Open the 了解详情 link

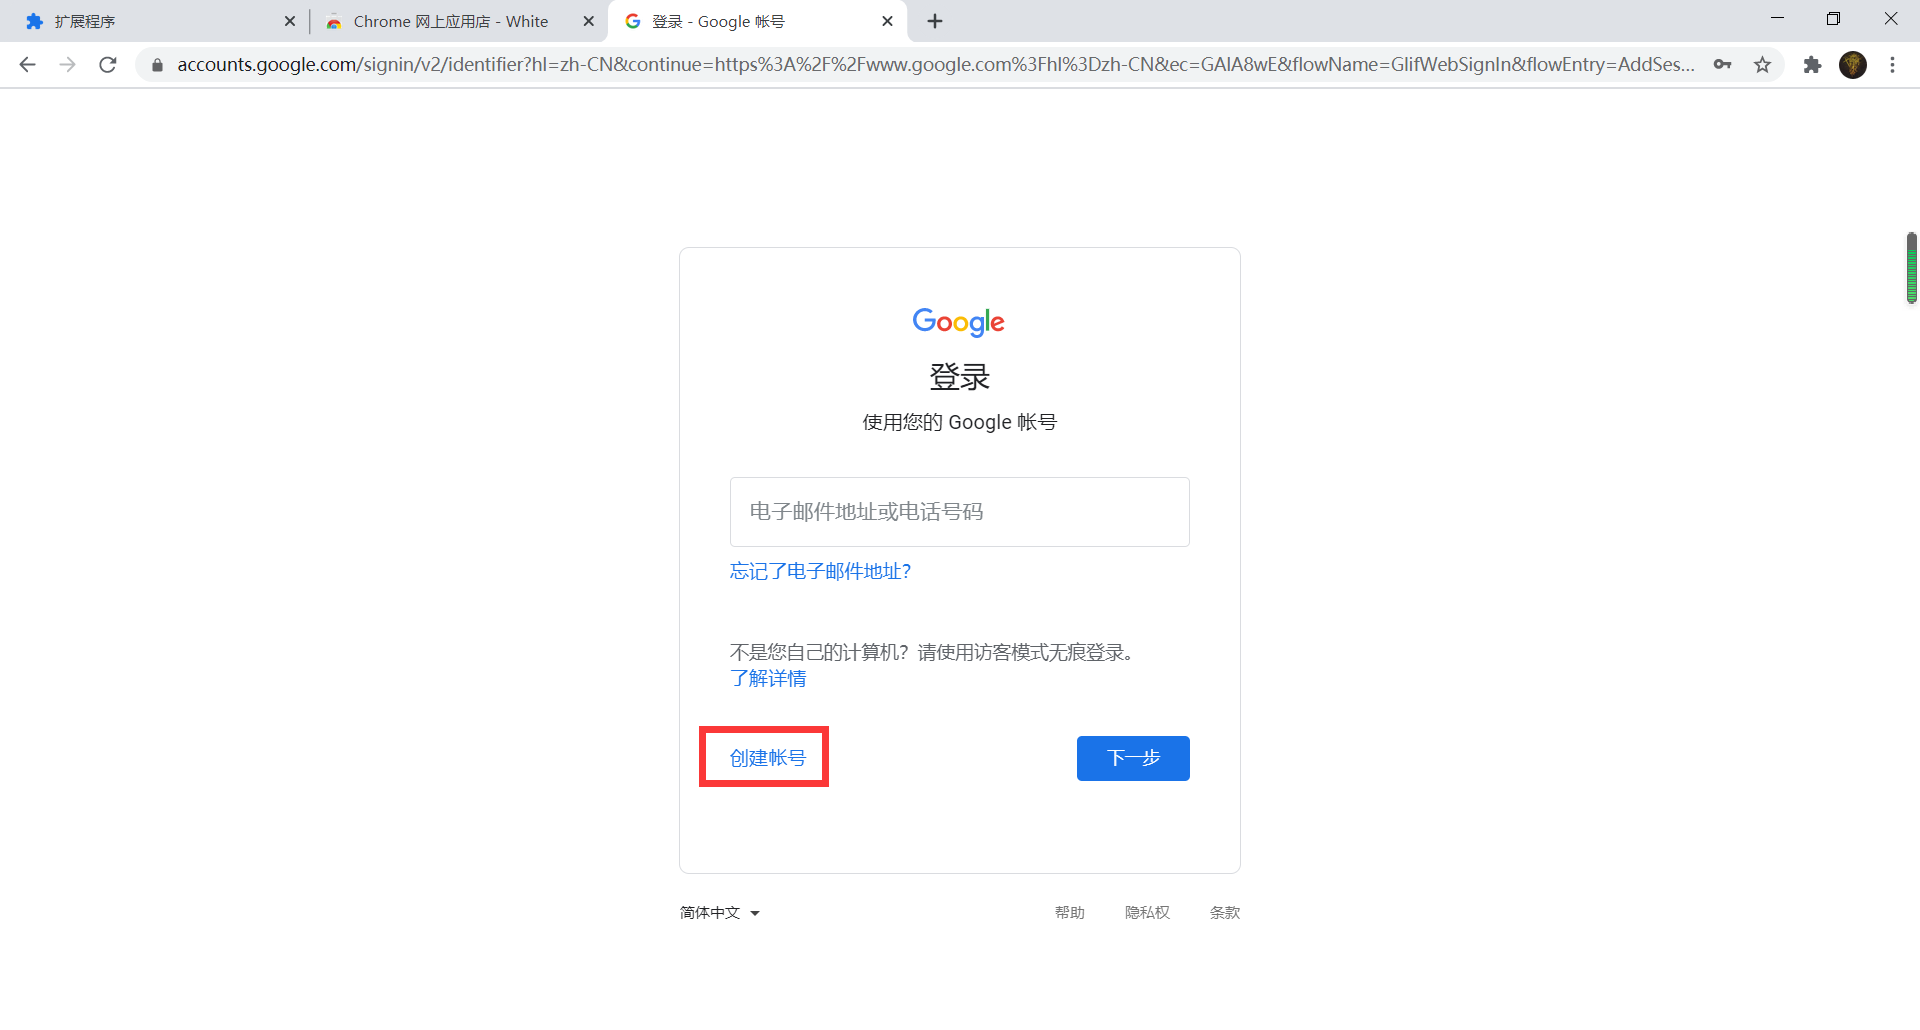768,679
